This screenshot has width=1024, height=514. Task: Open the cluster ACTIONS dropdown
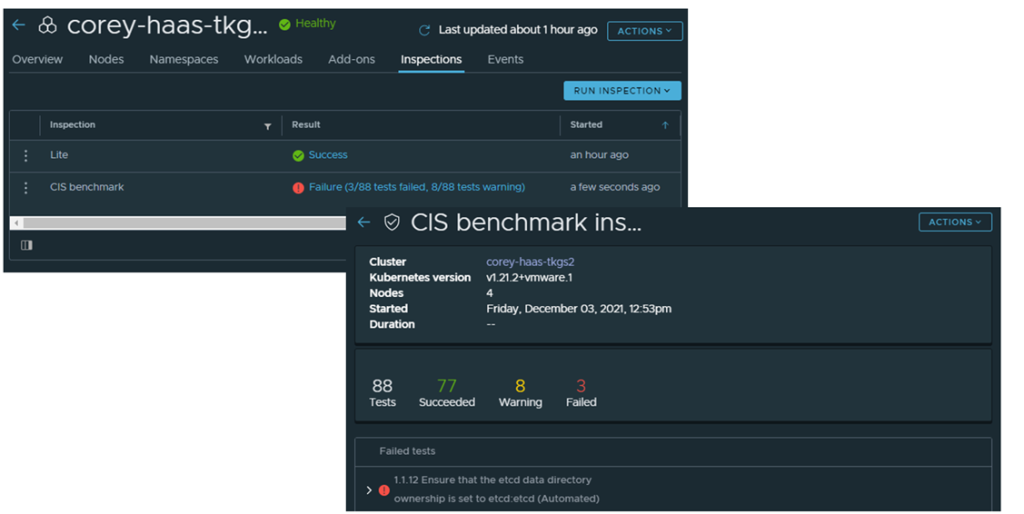(645, 31)
